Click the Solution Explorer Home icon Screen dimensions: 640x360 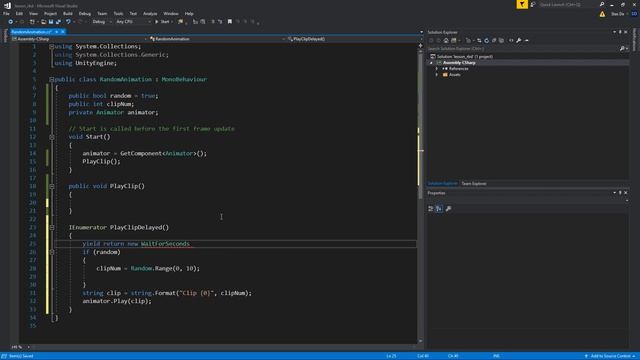click(446, 40)
